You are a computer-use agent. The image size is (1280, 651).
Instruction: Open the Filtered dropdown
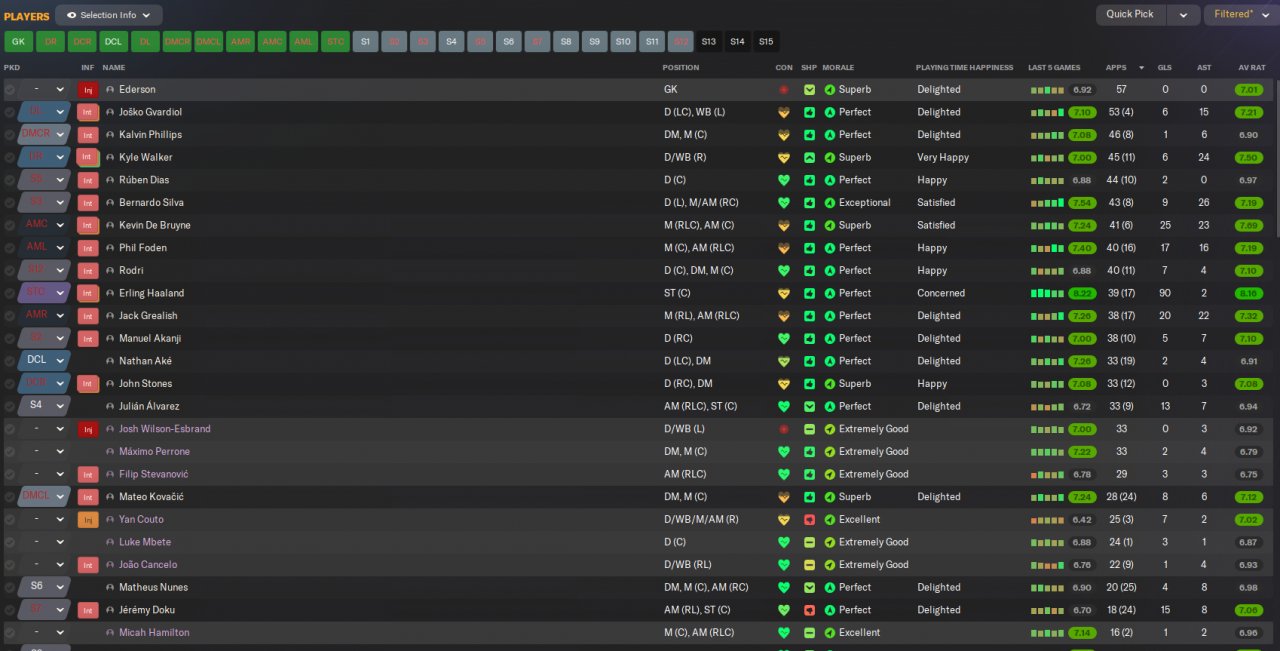pos(1239,15)
